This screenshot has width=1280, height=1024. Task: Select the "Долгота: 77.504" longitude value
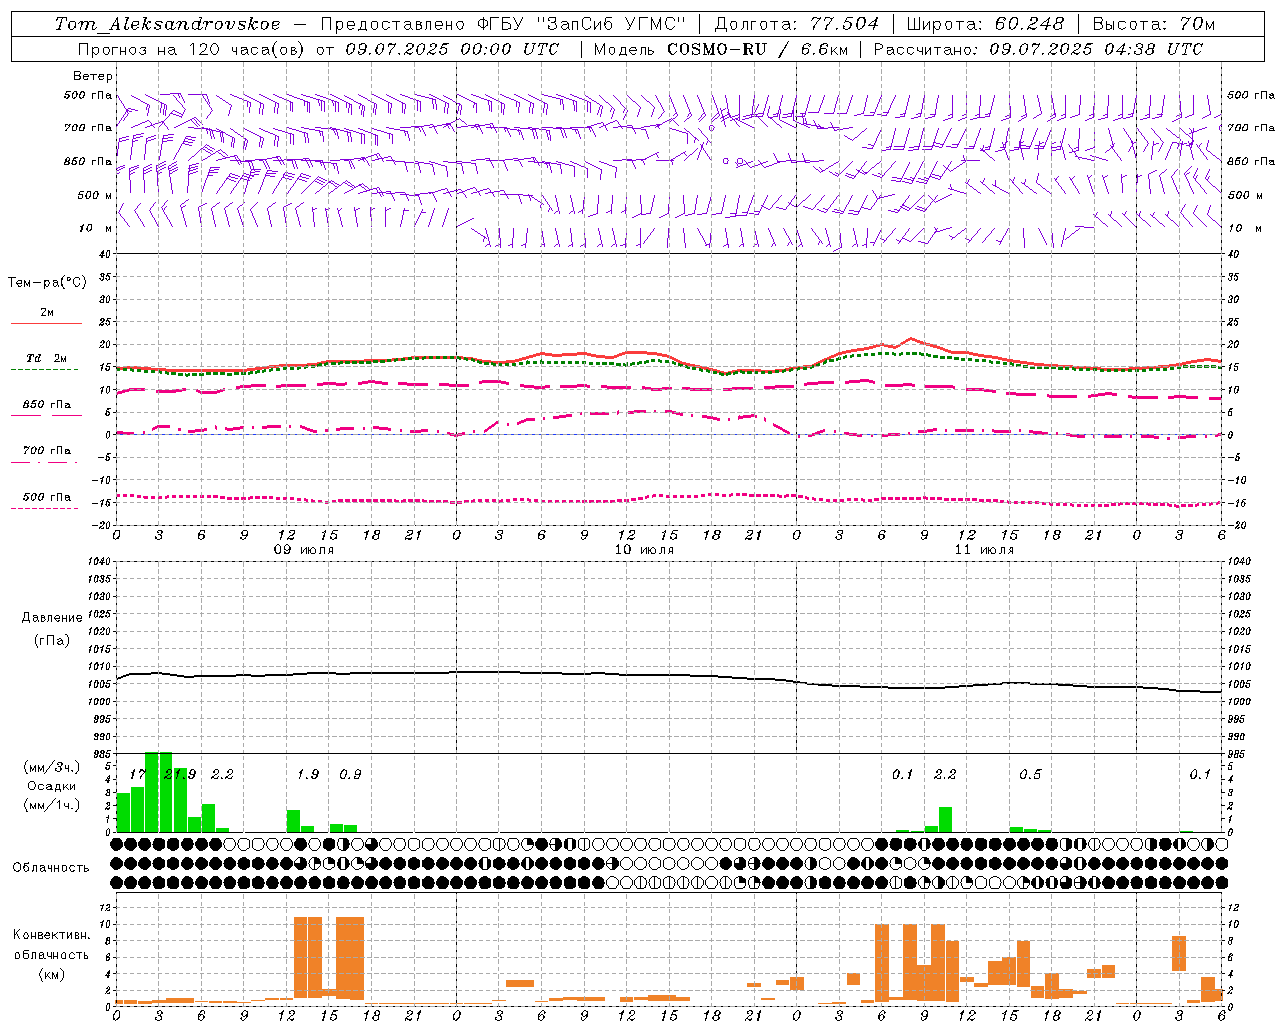[x=797, y=24]
